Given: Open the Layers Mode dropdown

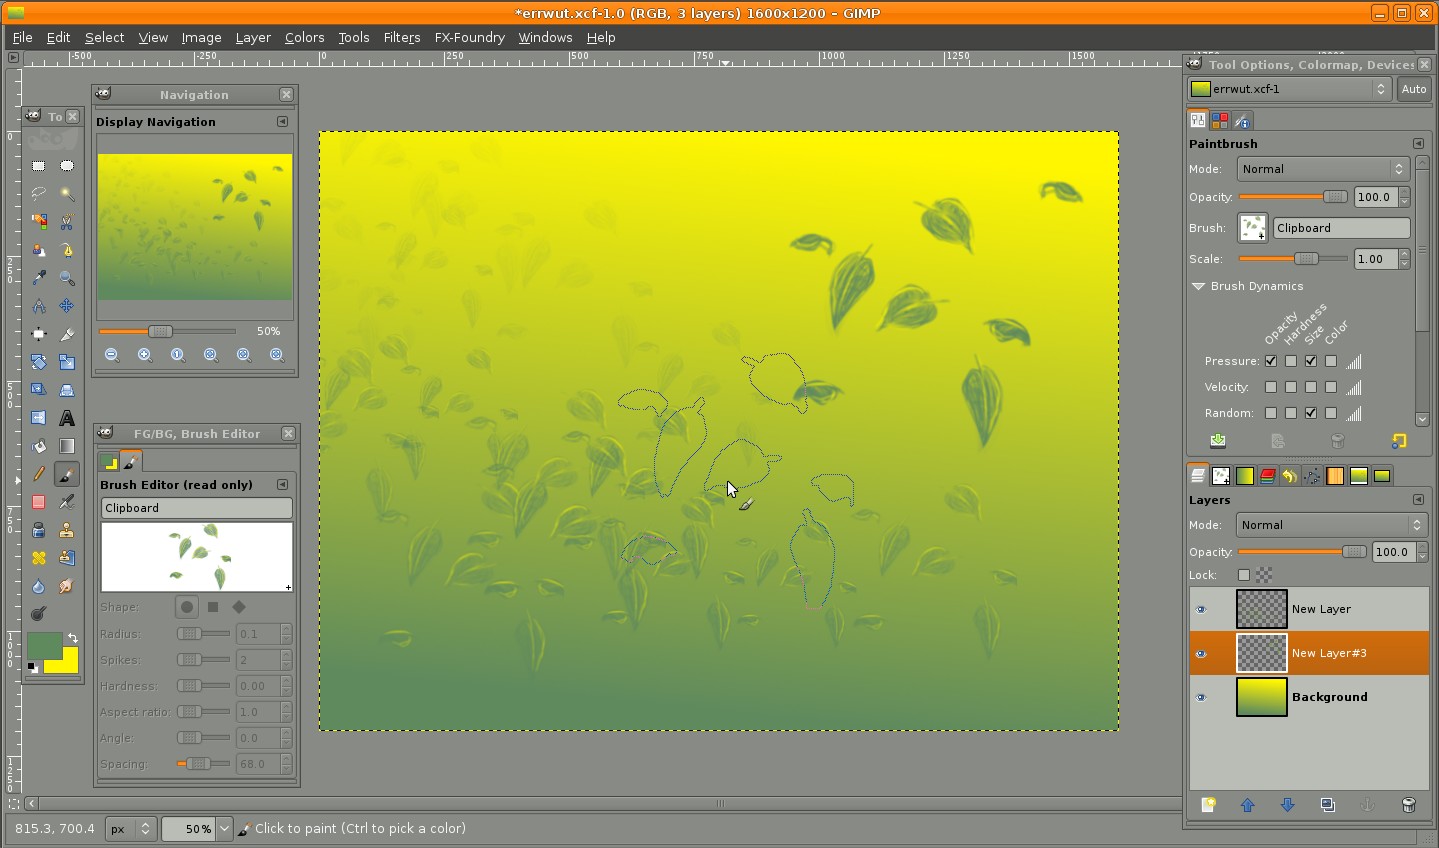Looking at the screenshot, I should [x=1332, y=525].
